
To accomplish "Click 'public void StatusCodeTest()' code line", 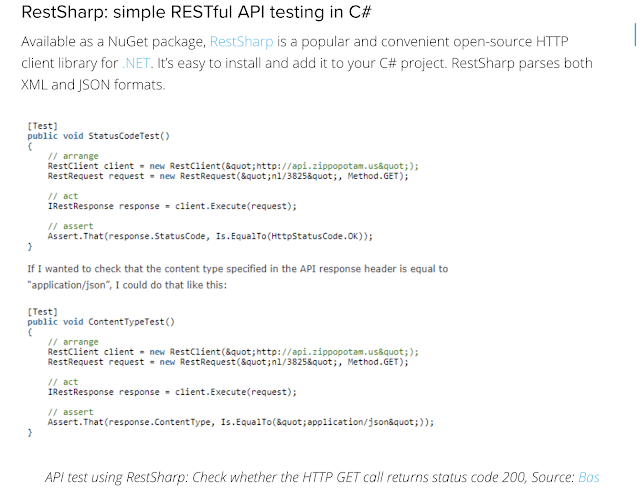I will 98,136.
